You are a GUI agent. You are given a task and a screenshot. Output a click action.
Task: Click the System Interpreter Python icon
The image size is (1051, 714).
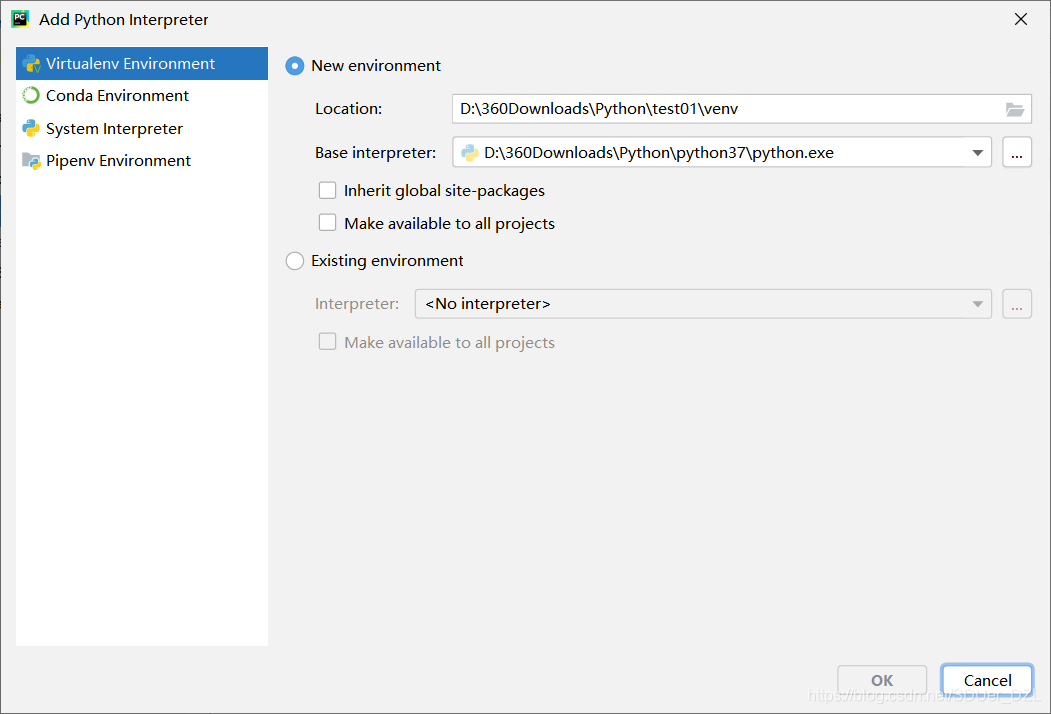point(31,128)
